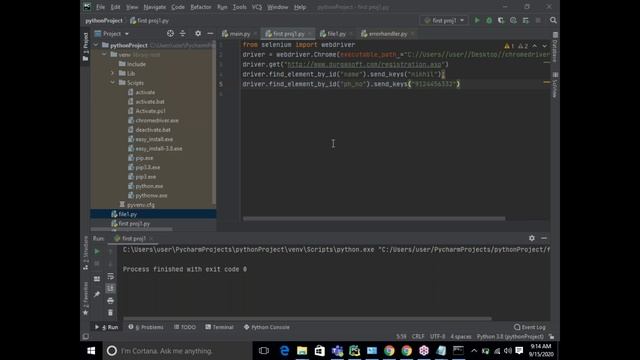Open the Python Console tool window
The height and width of the screenshot is (360, 640).
pos(267,327)
